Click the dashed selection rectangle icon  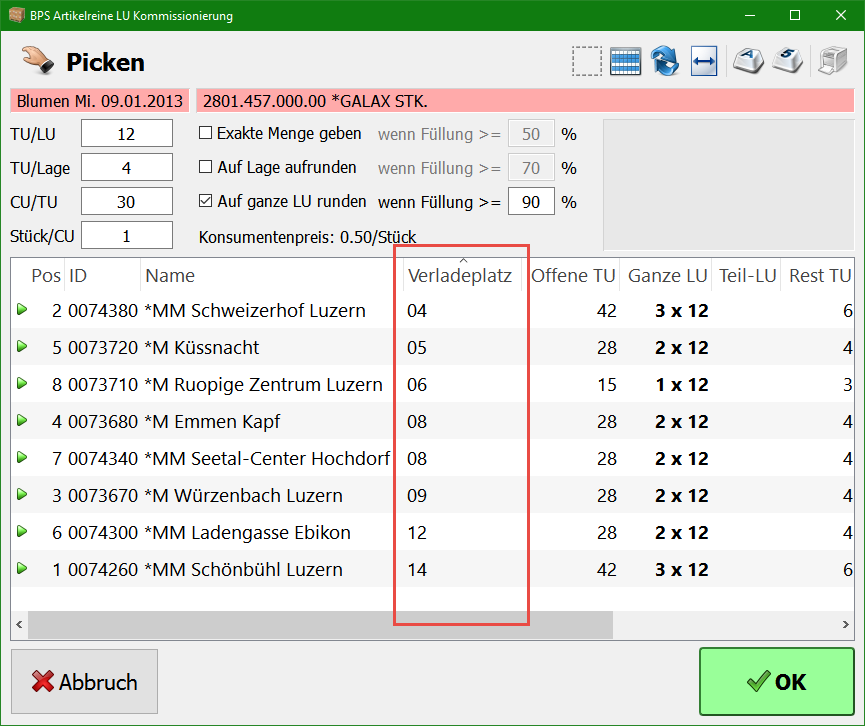[587, 62]
